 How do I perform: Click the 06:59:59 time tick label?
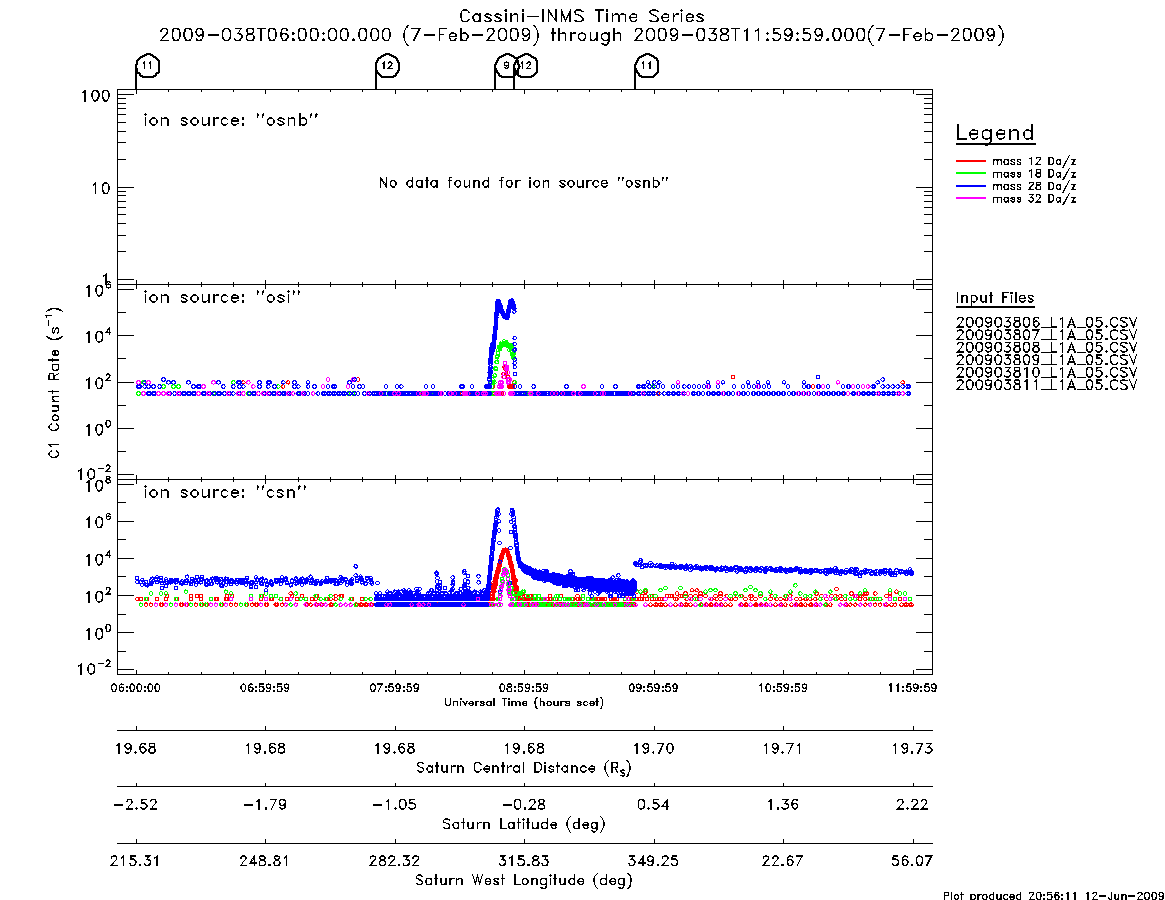point(265,688)
